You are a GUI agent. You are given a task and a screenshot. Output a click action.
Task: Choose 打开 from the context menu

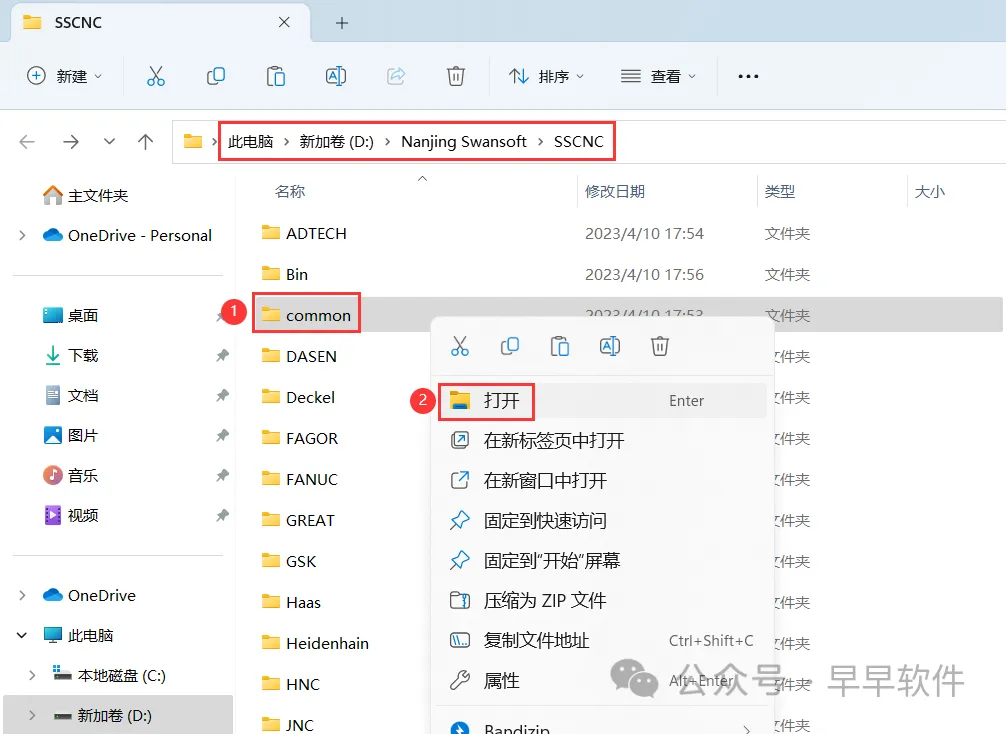[602, 401]
